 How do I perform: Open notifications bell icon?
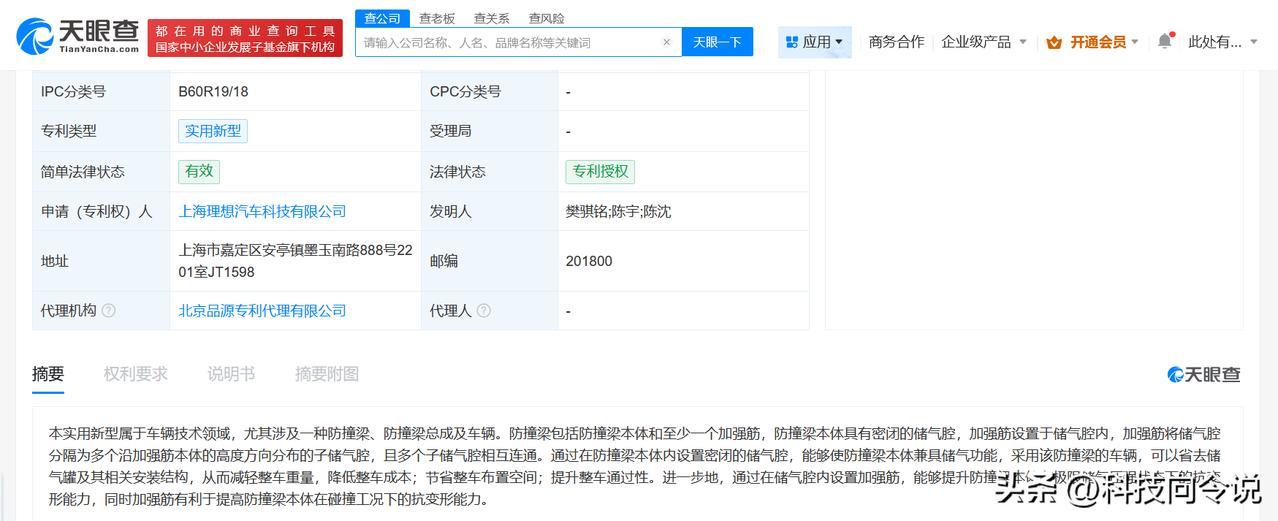[1164, 41]
